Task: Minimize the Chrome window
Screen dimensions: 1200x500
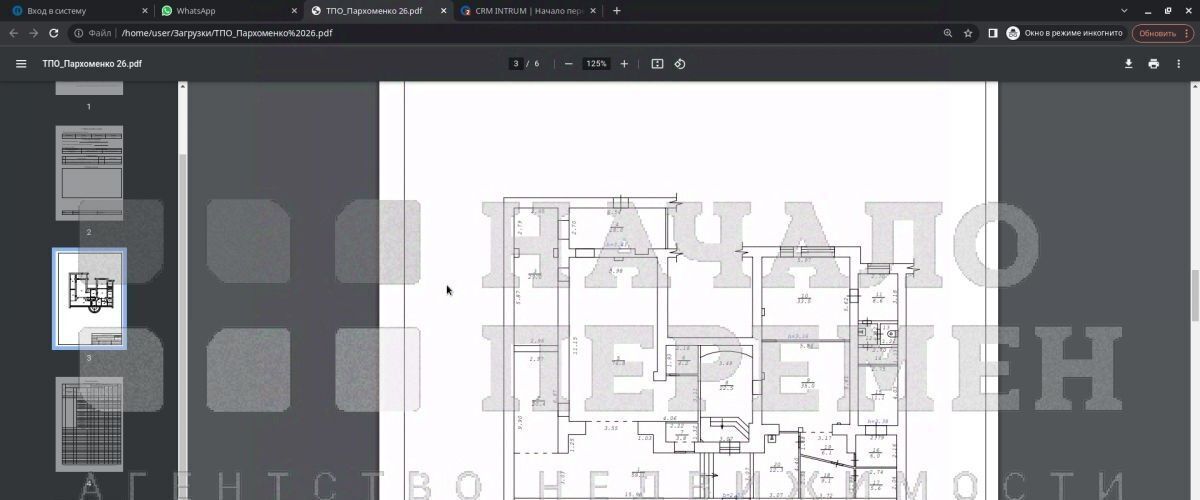Action: [1150, 11]
